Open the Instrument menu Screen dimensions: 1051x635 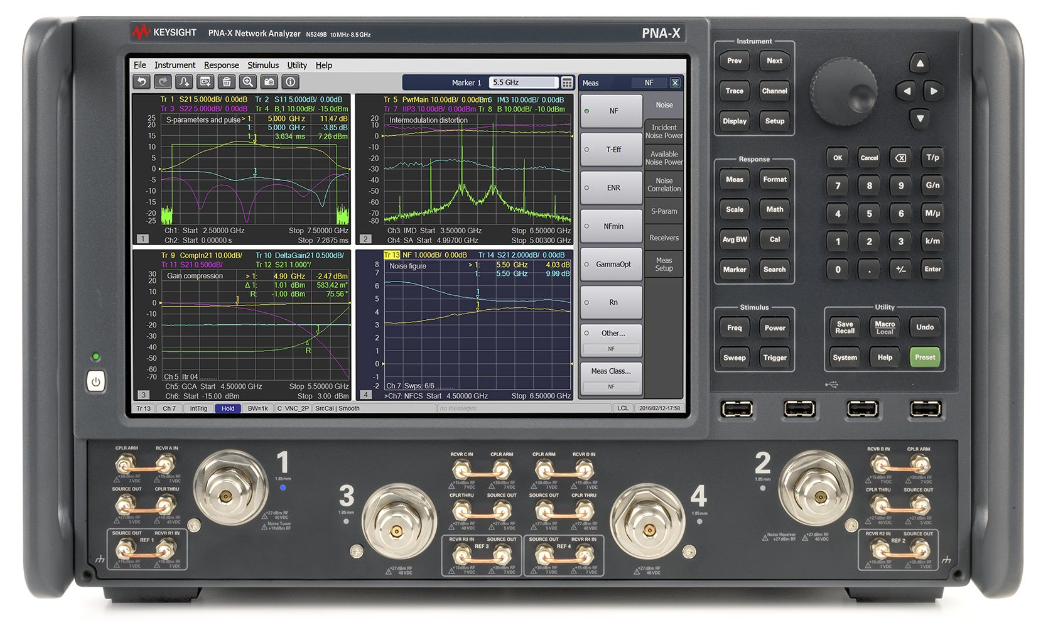click(175, 65)
